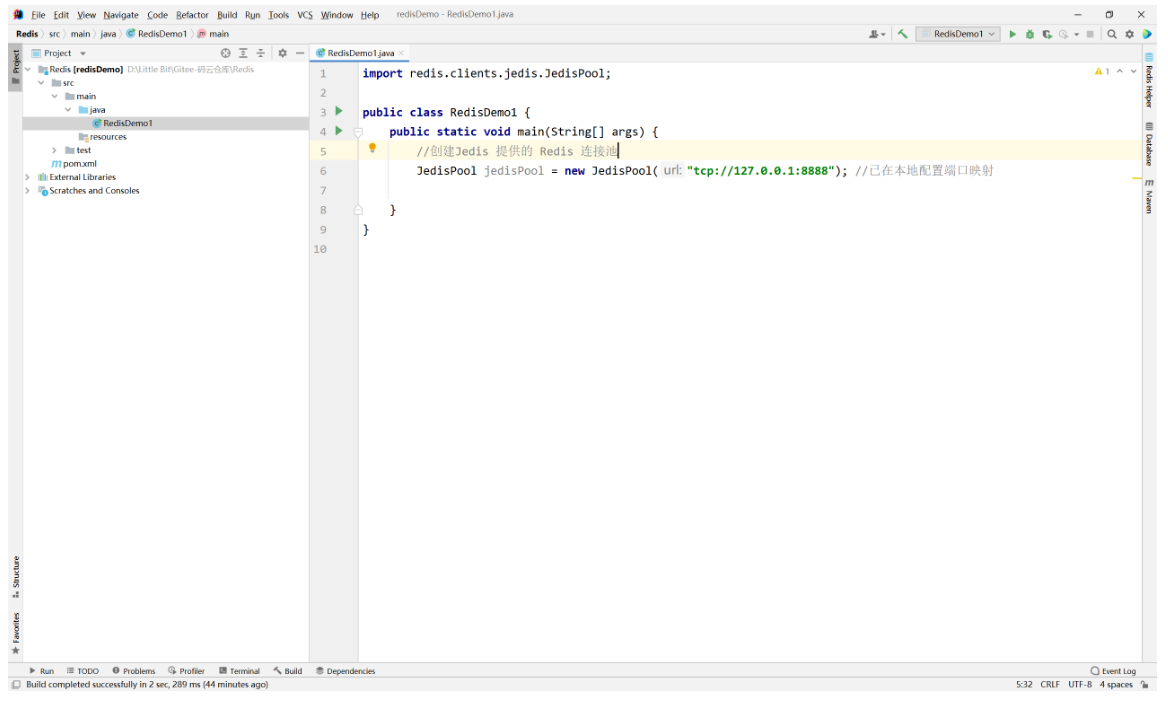Open the Build menu
1168x708 pixels.
click(x=227, y=15)
